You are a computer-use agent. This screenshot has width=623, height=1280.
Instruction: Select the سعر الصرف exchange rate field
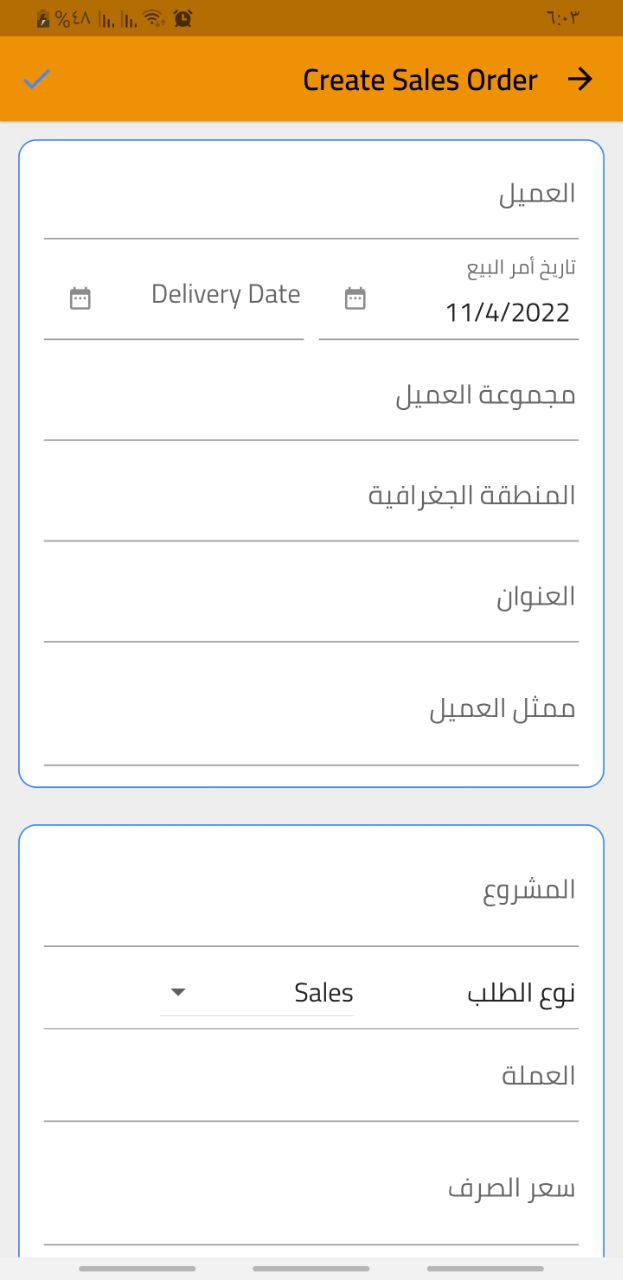[x=311, y=1191]
